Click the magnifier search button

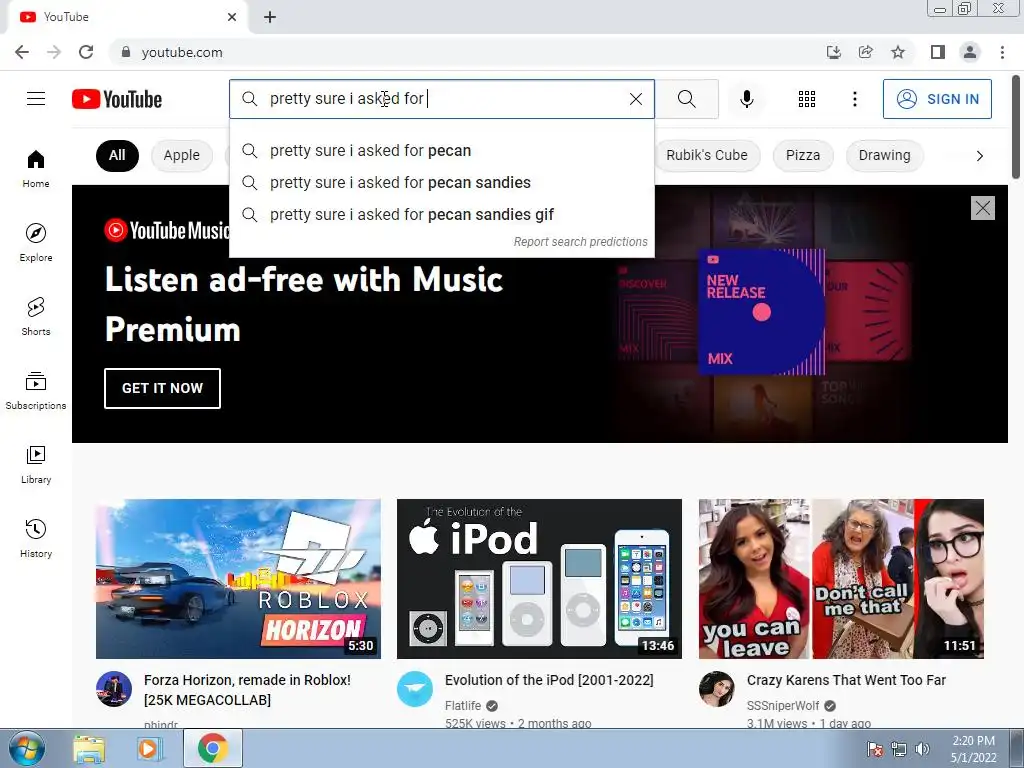[x=686, y=99]
